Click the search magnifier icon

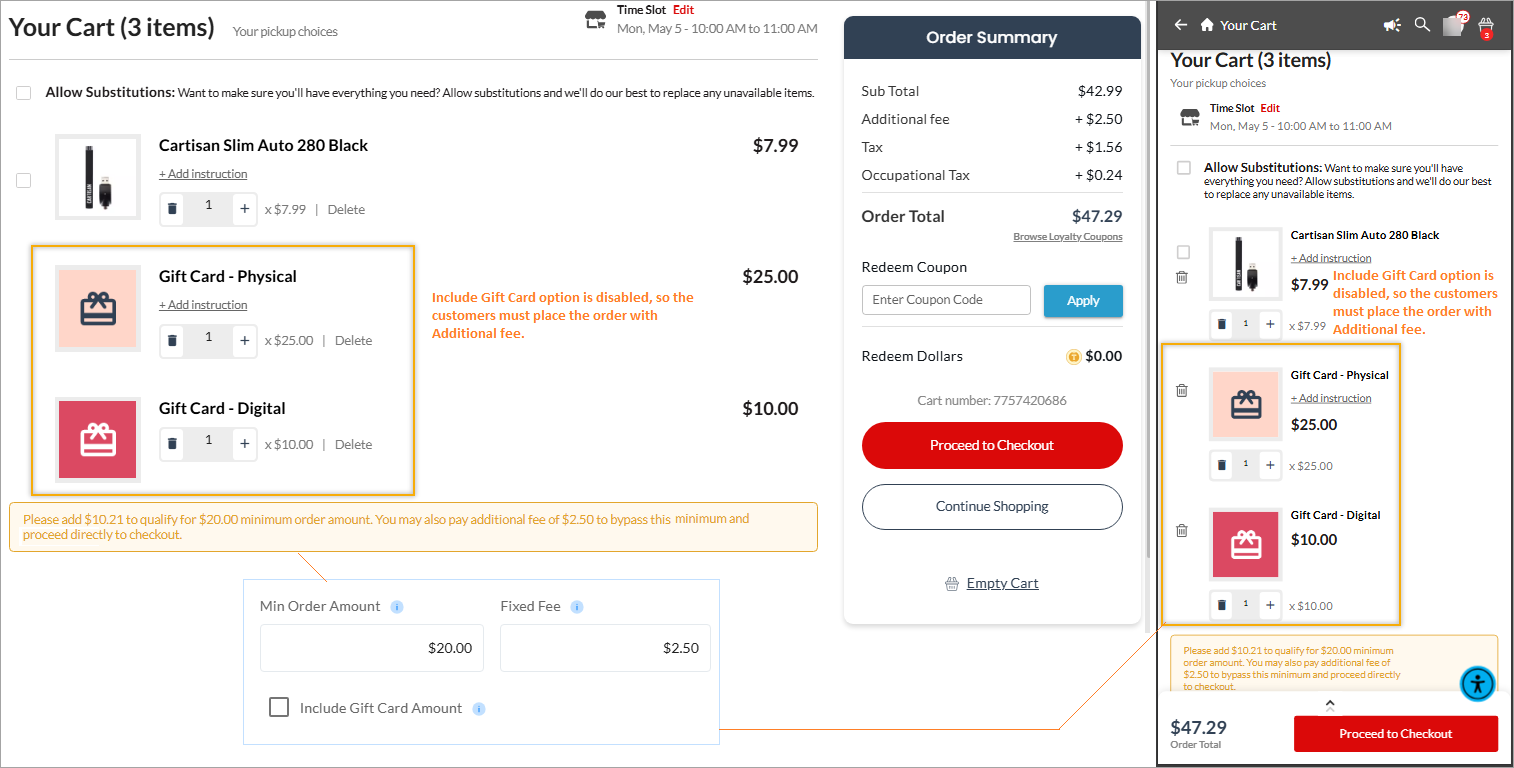[x=1422, y=25]
